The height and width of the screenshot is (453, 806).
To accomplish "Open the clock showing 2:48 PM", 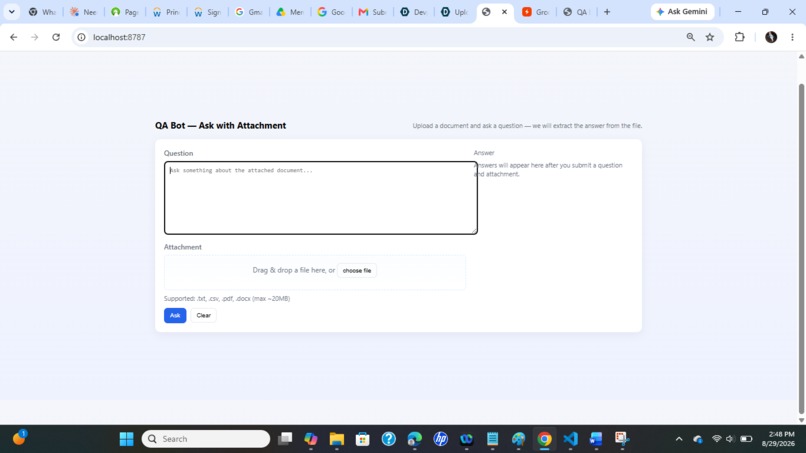I will coord(778,439).
